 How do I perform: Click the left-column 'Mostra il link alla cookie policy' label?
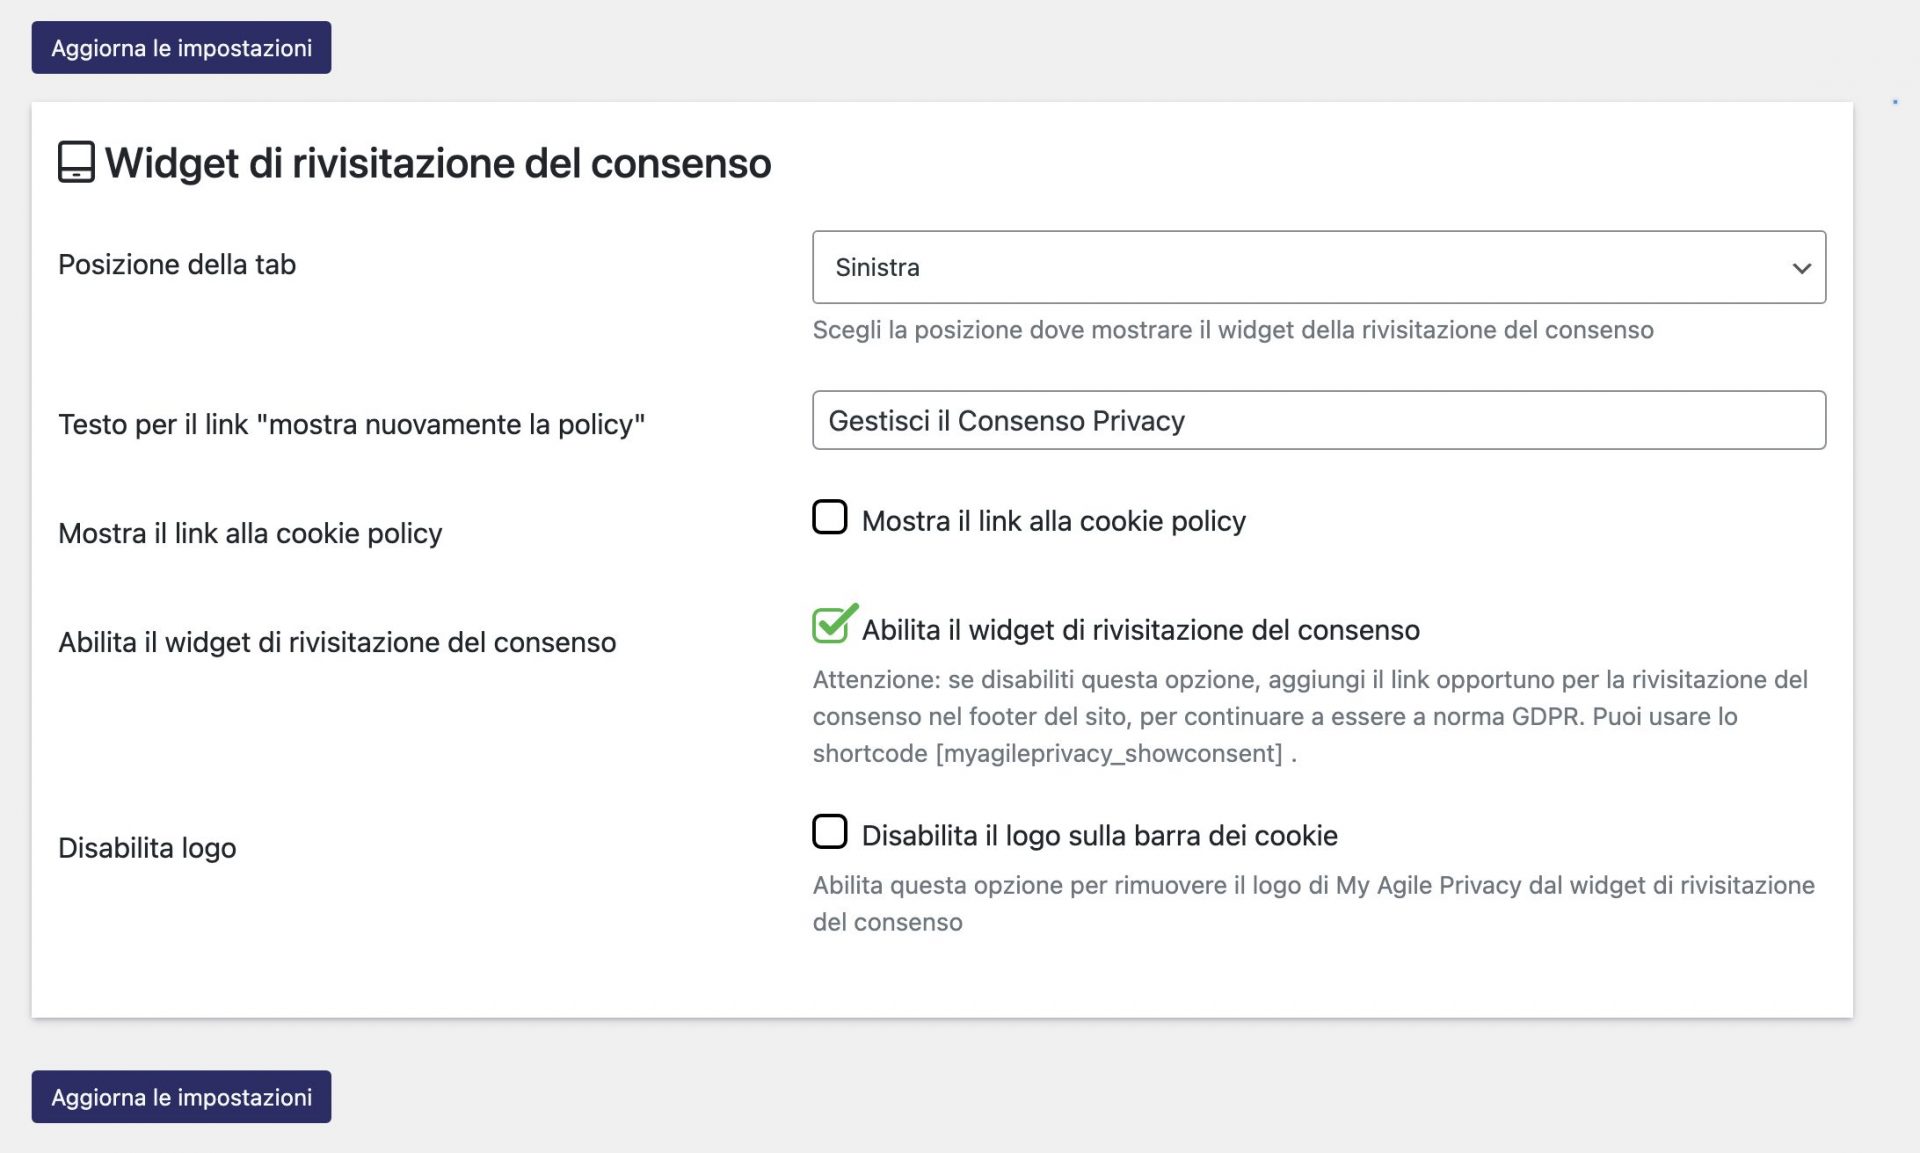click(250, 533)
